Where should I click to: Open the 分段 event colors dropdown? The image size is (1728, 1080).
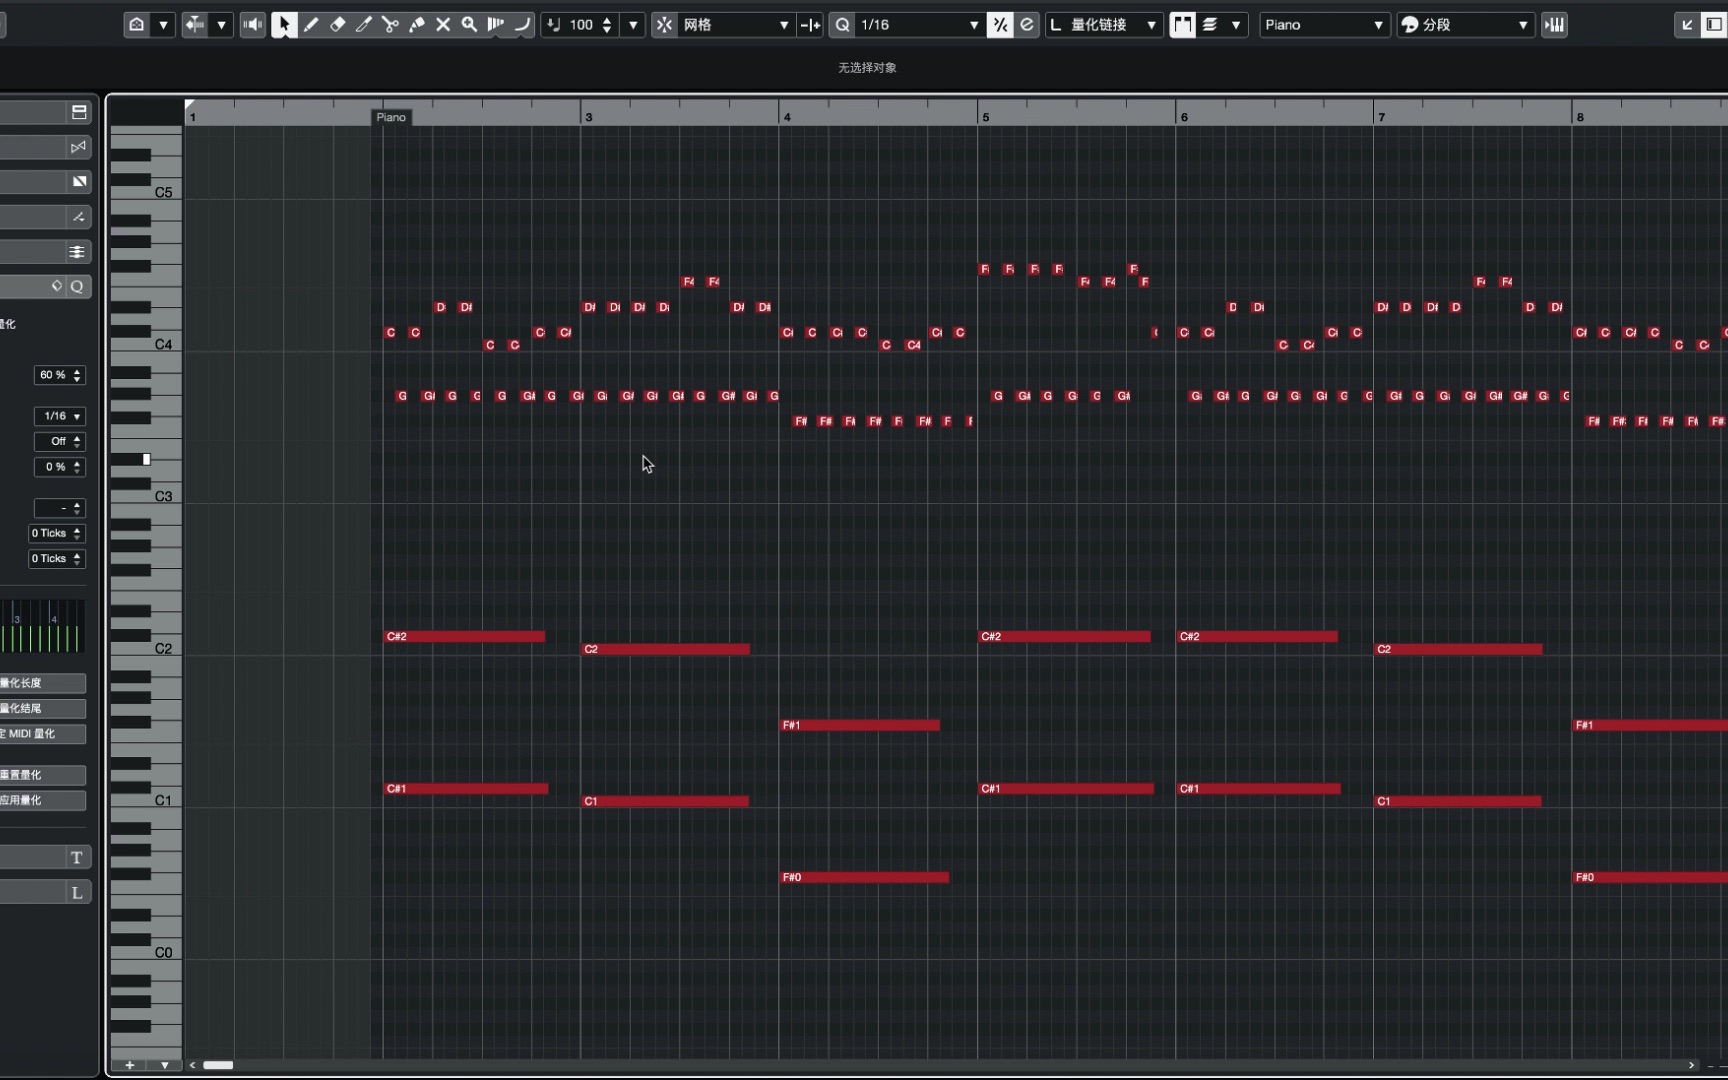[1465, 25]
